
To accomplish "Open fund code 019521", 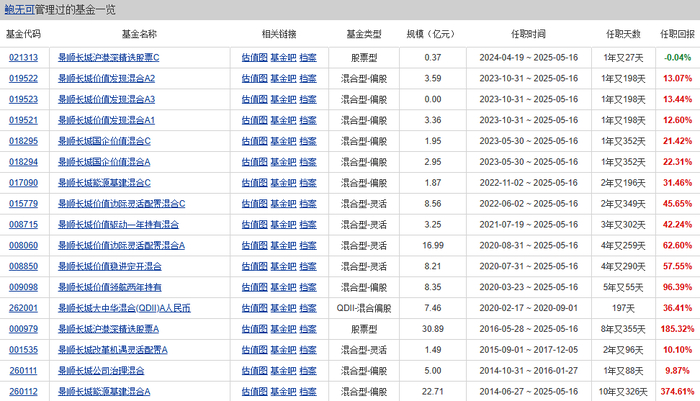I will (x=24, y=120).
